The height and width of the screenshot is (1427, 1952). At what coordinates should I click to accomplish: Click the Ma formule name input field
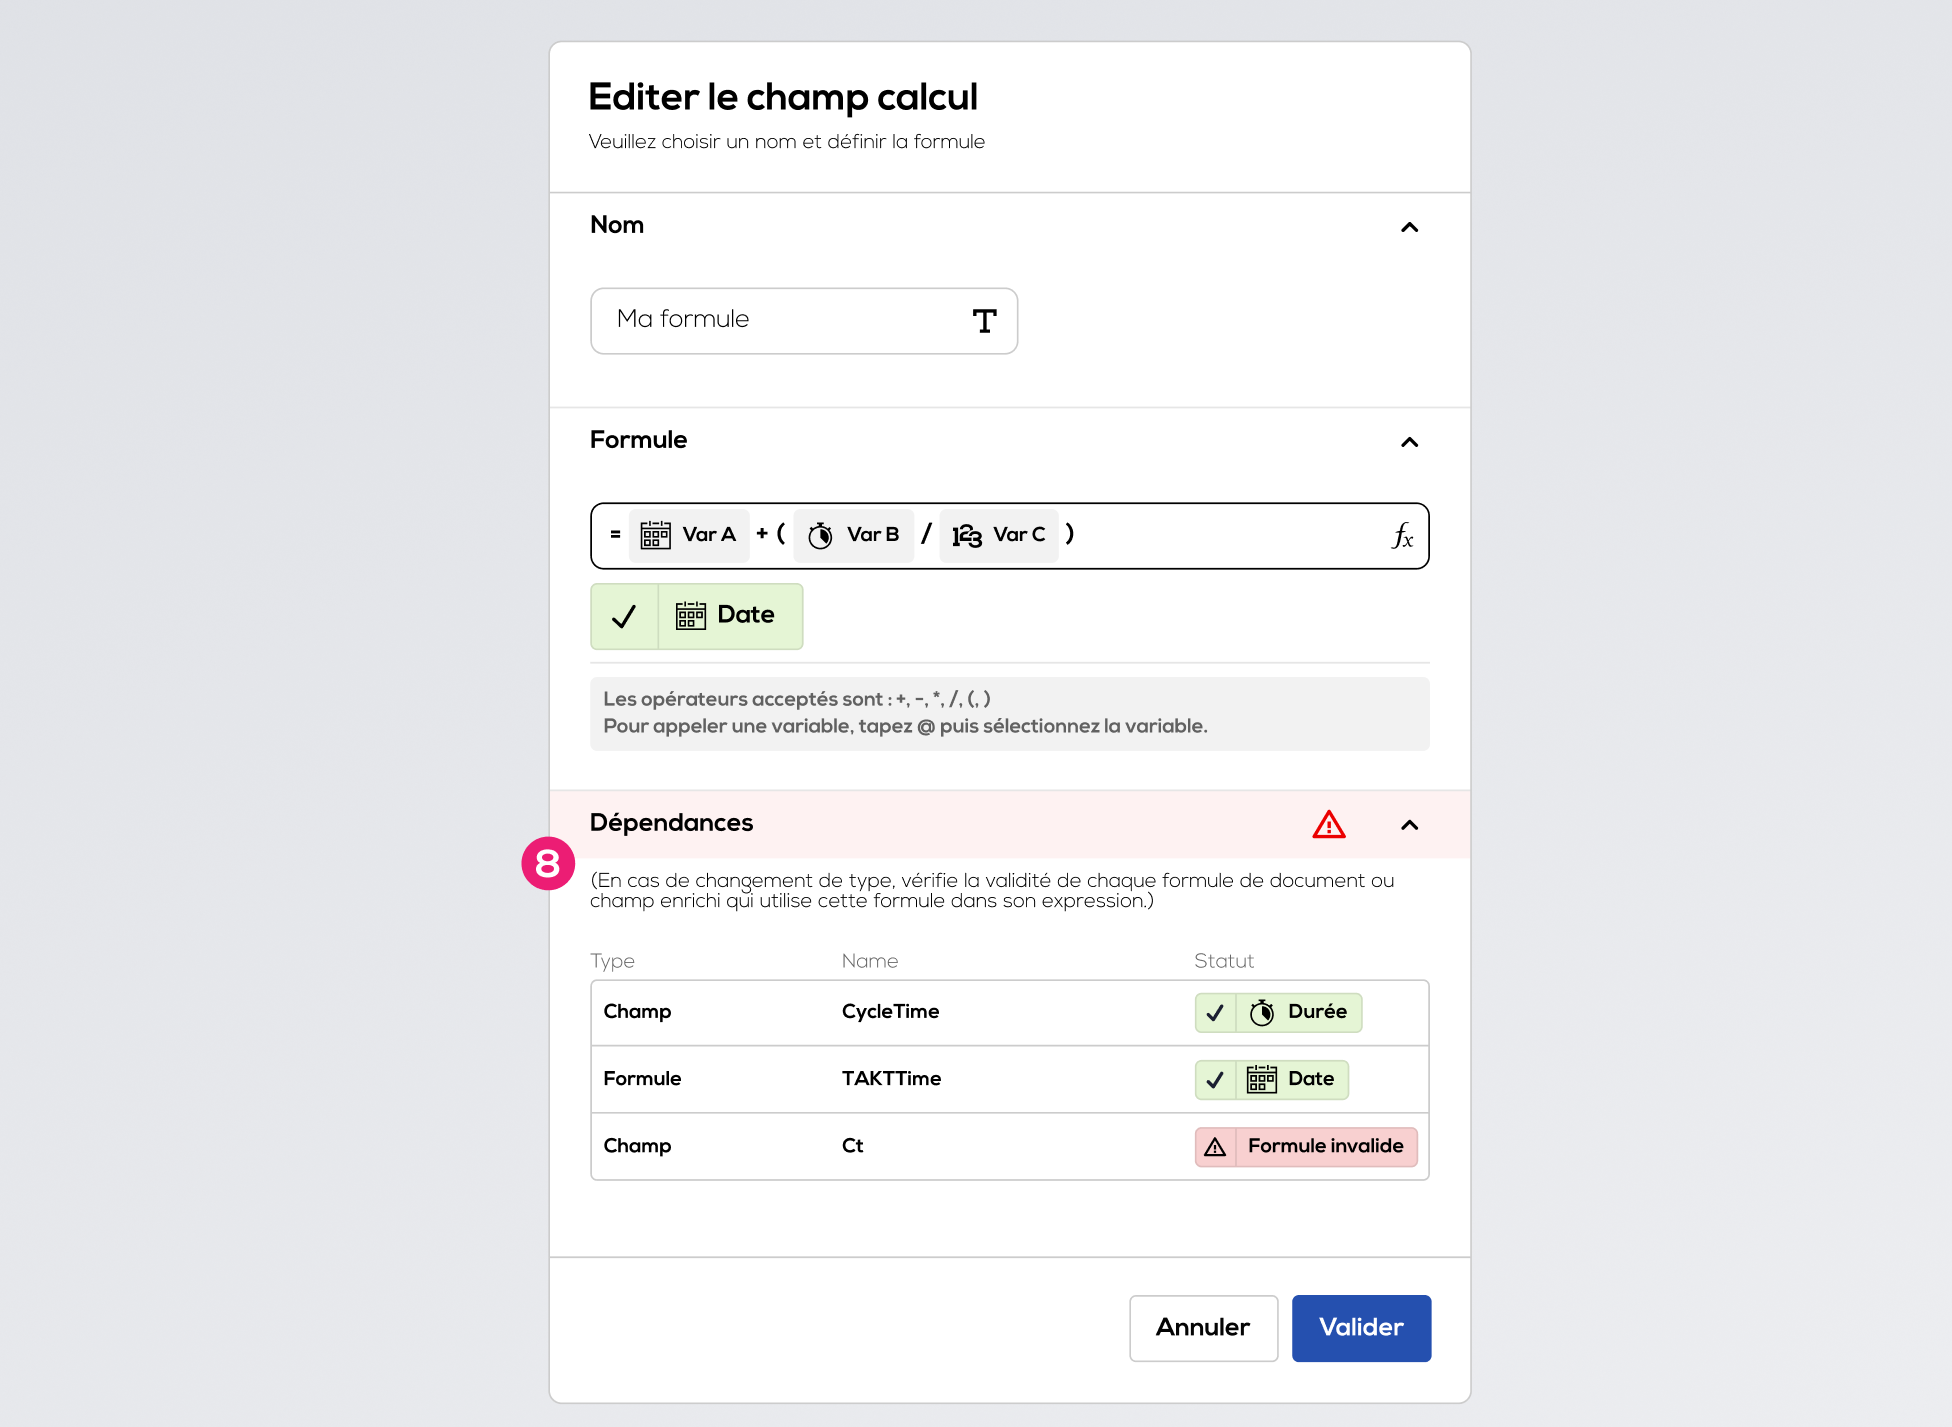tap(804, 321)
